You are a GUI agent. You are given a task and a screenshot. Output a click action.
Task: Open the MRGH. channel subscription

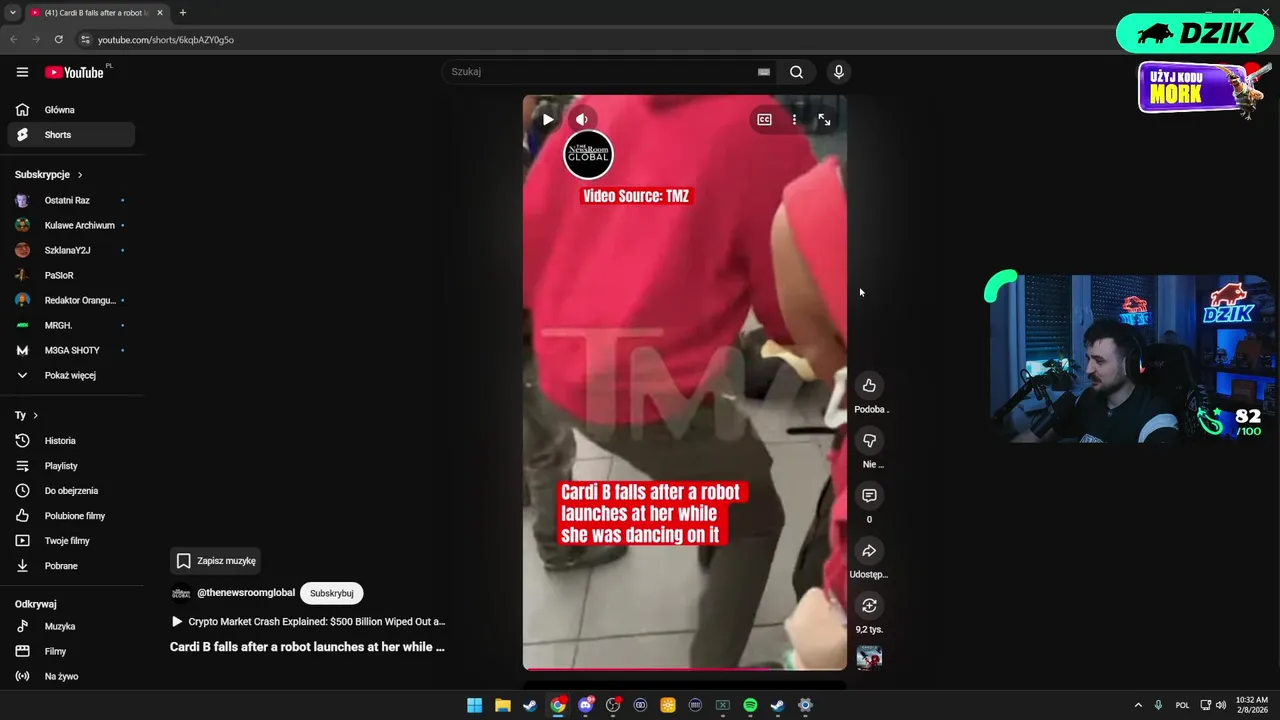point(71,325)
